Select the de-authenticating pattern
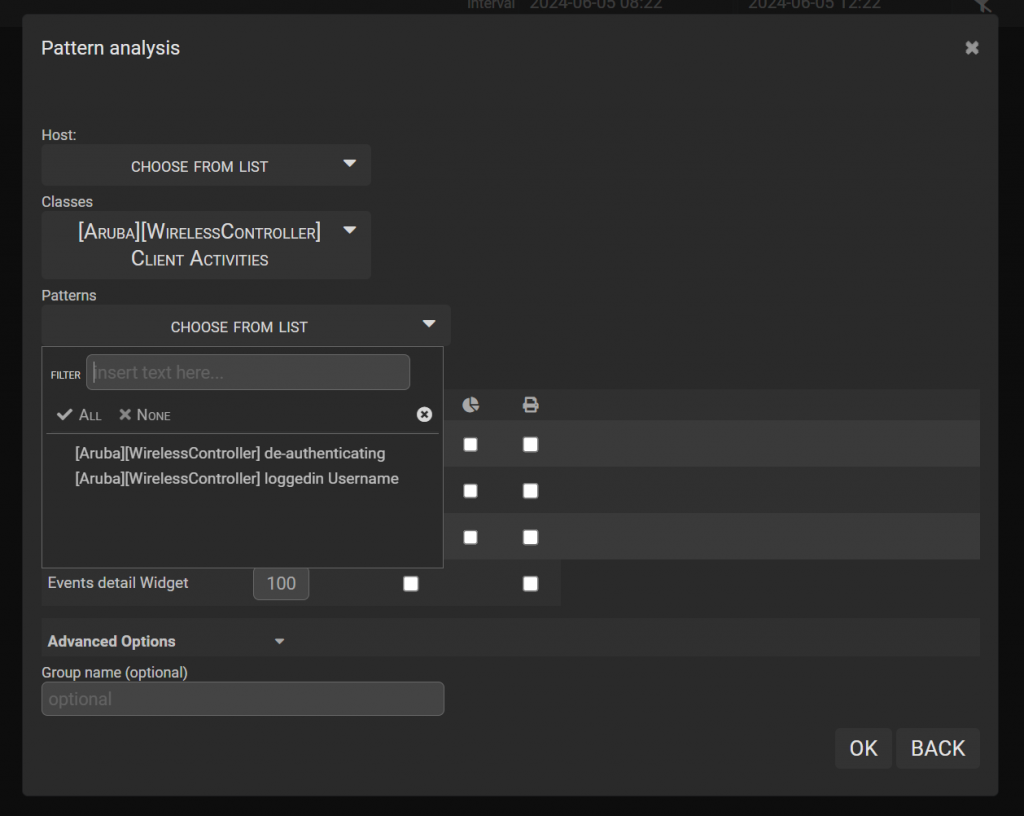This screenshot has width=1024, height=816. coord(230,453)
